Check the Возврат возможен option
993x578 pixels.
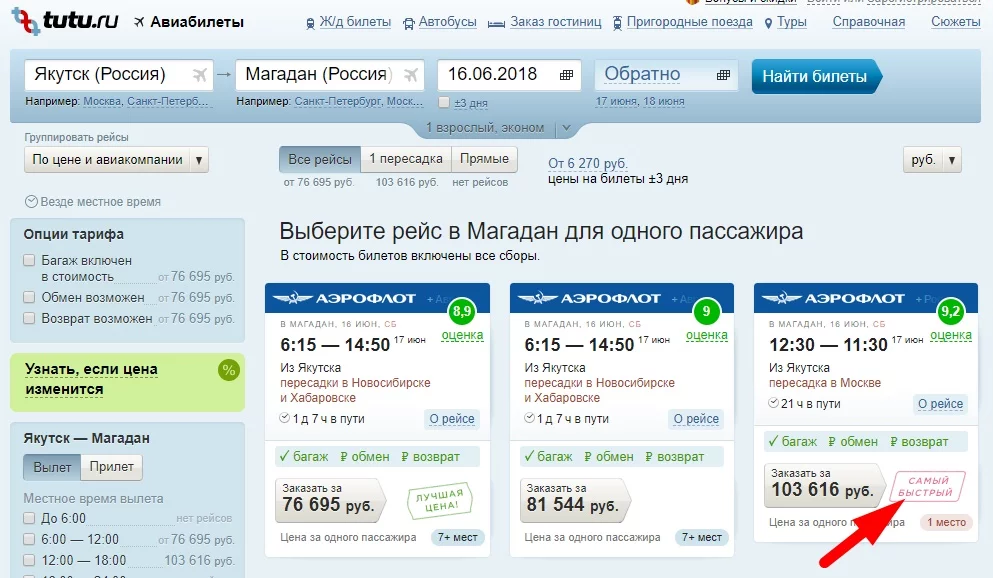(x=29, y=318)
